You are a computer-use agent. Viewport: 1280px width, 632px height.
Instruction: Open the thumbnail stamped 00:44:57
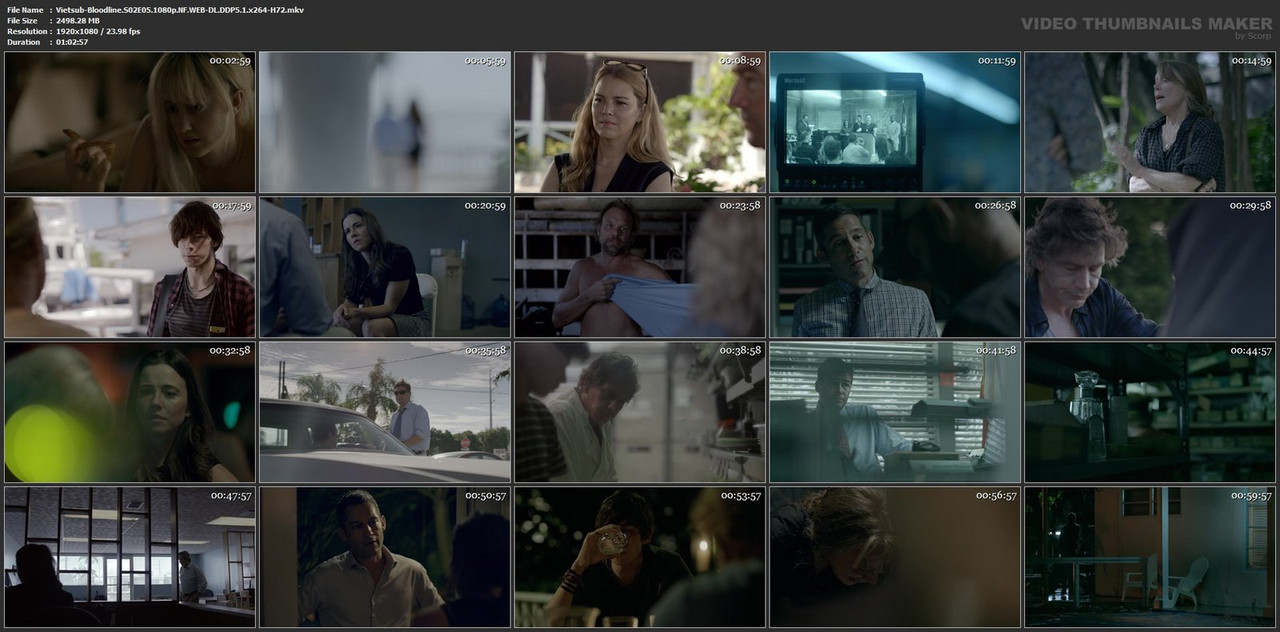pos(1150,412)
